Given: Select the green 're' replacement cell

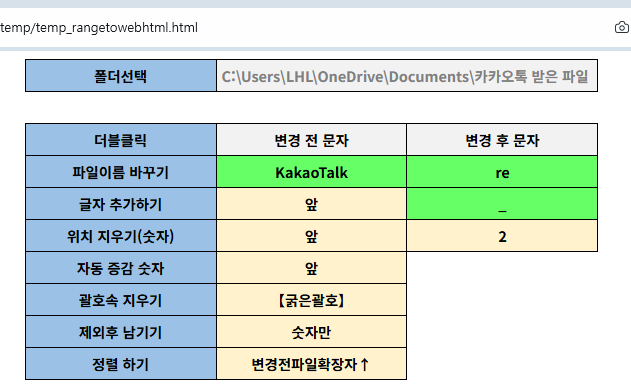Looking at the screenshot, I should (x=502, y=172).
